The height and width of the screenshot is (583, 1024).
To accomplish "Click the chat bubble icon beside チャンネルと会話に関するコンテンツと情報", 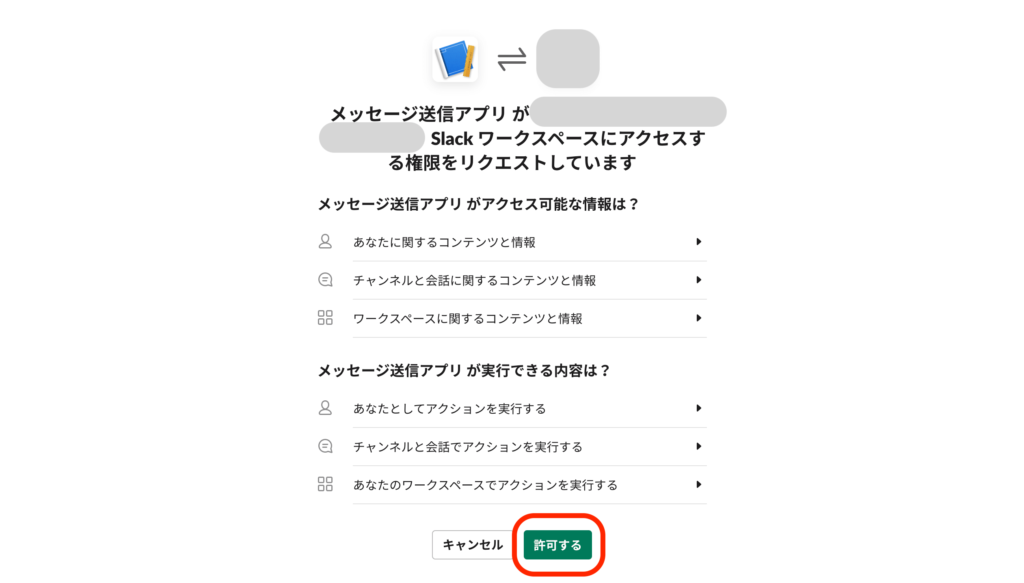I will click(x=323, y=280).
